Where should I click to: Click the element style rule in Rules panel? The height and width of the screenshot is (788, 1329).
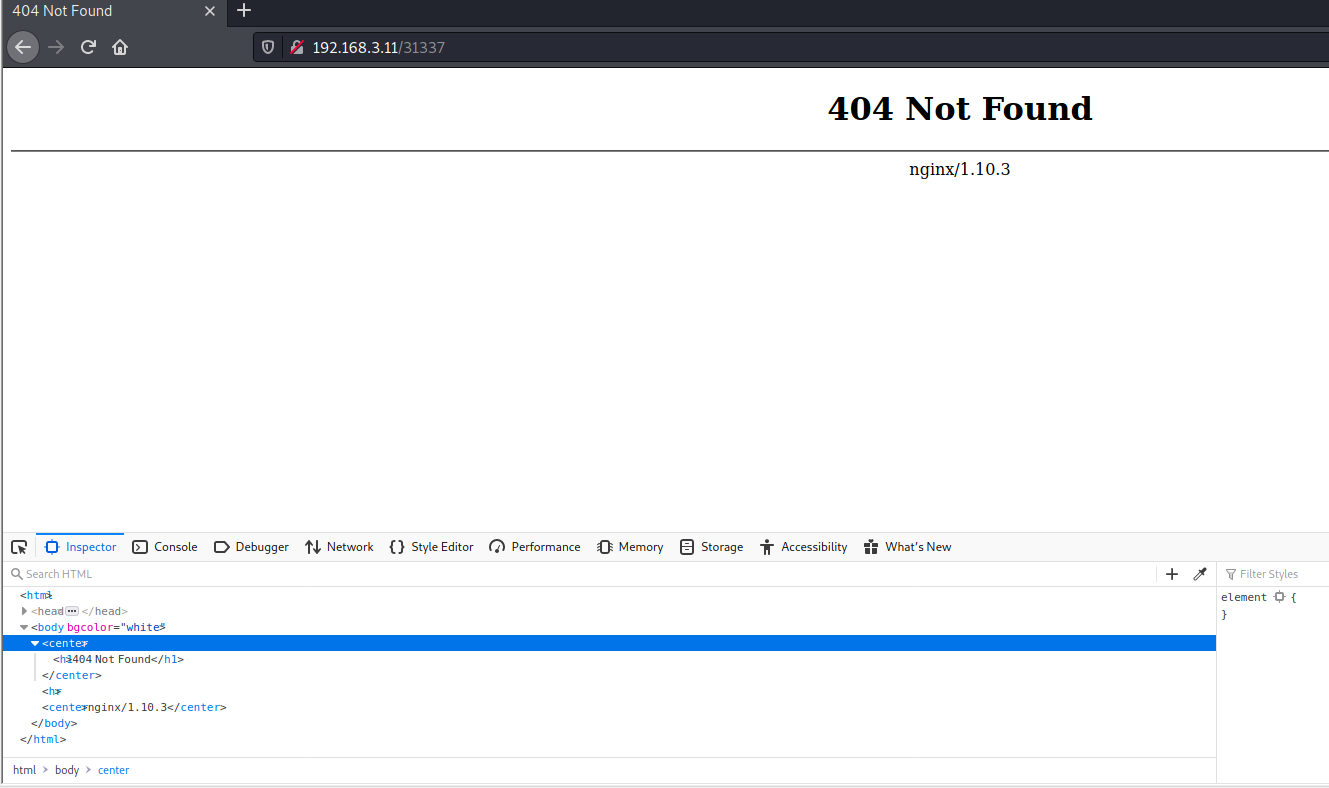pos(1243,596)
